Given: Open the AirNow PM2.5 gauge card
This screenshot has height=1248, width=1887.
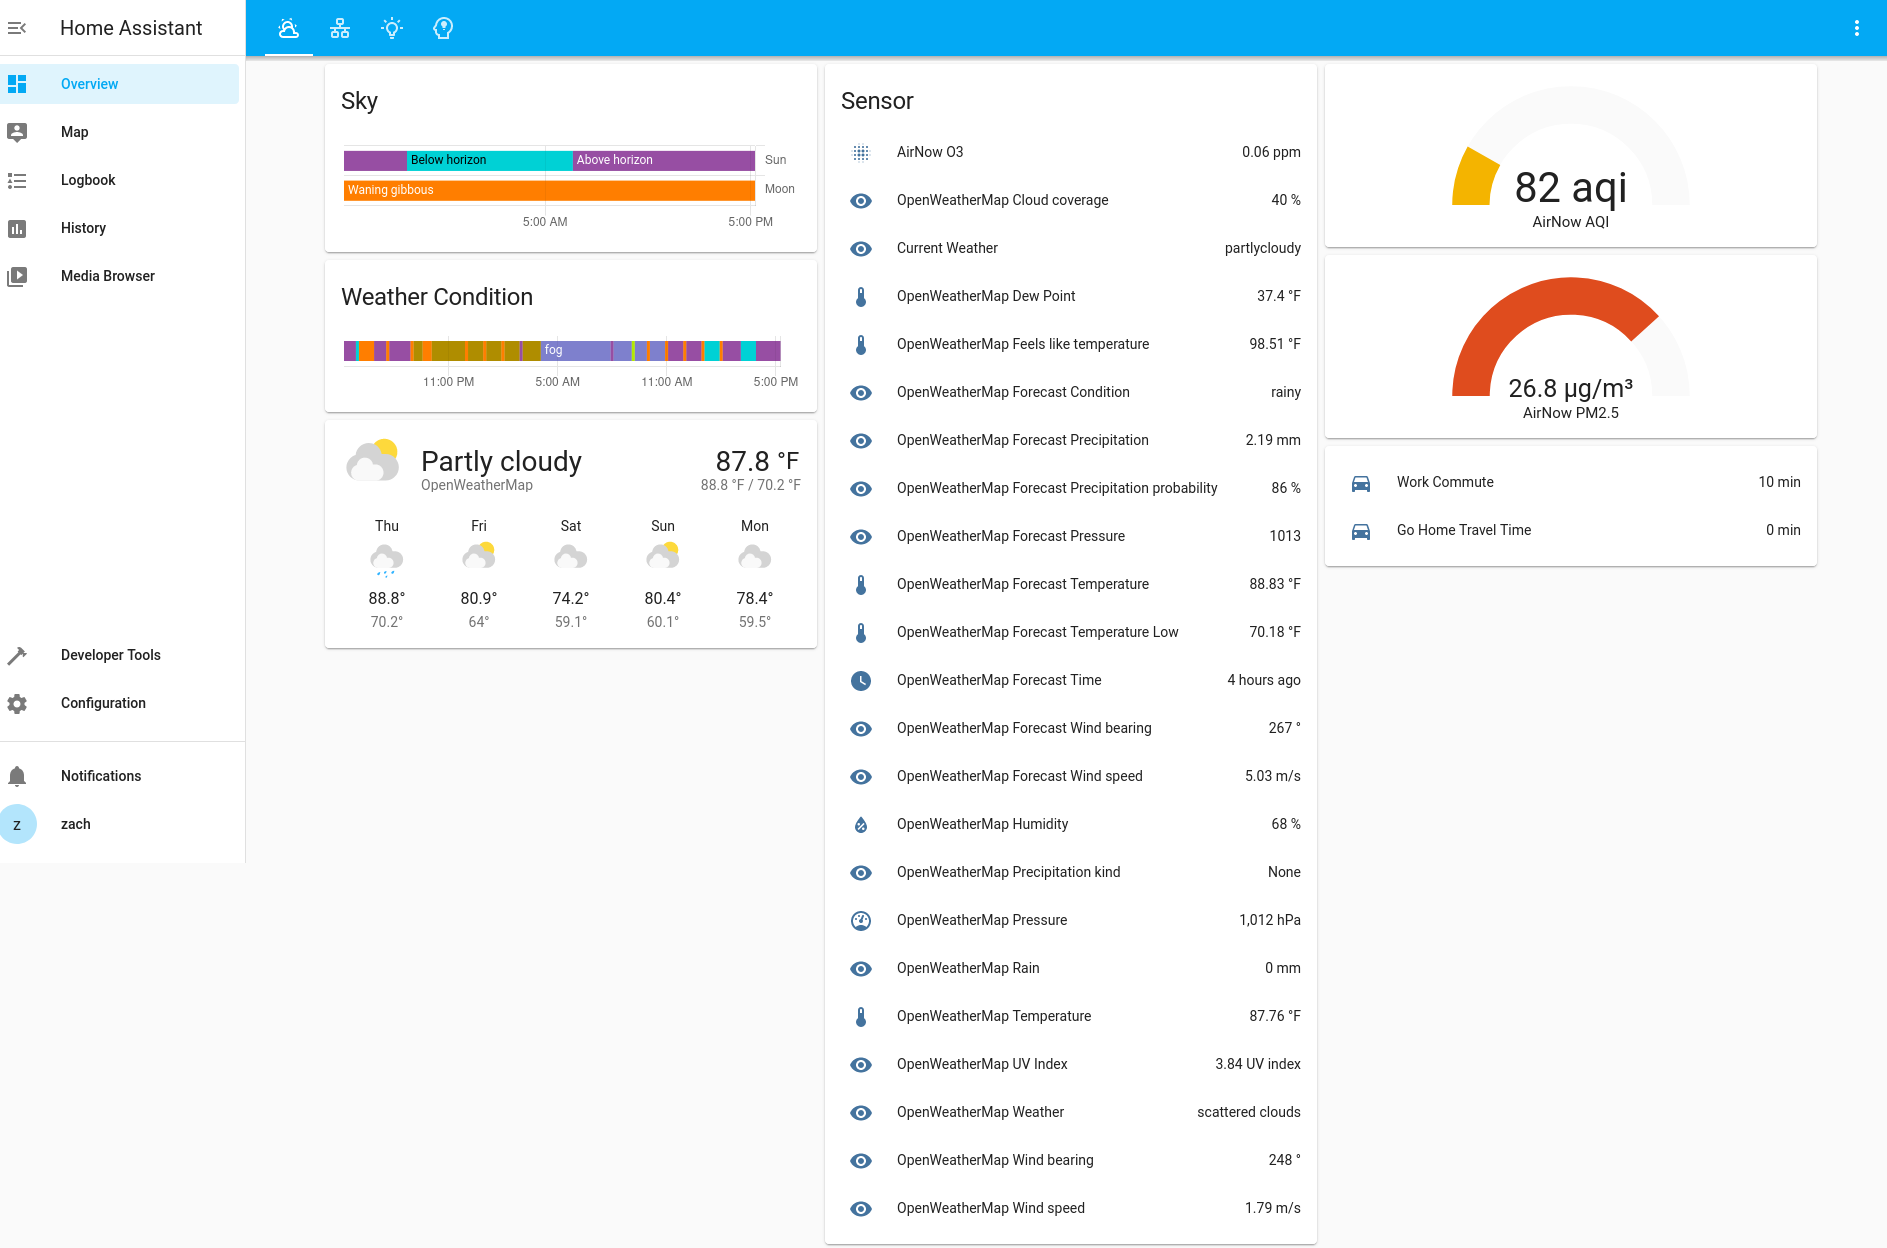Looking at the screenshot, I should point(1570,347).
